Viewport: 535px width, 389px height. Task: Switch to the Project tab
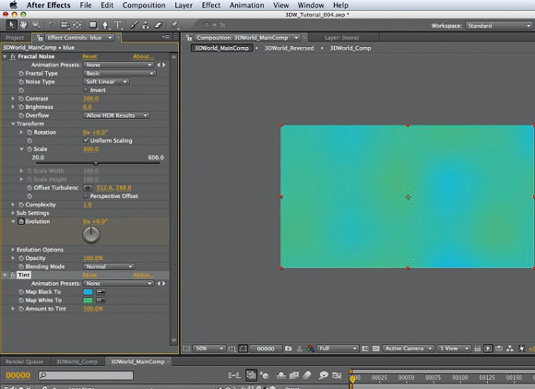(x=15, y=38)
